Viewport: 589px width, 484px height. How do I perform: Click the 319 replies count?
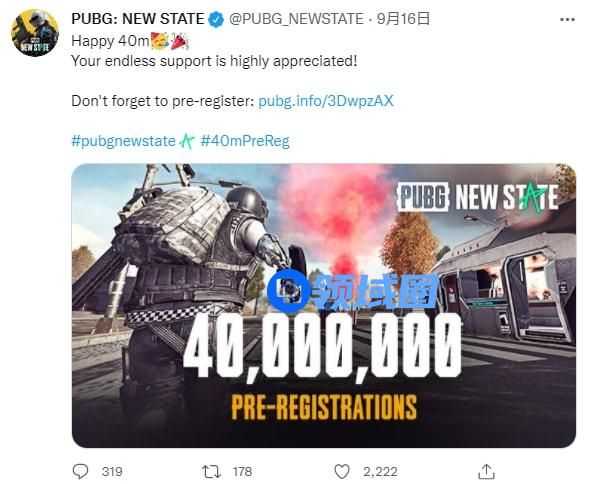(x=112, y=472)
